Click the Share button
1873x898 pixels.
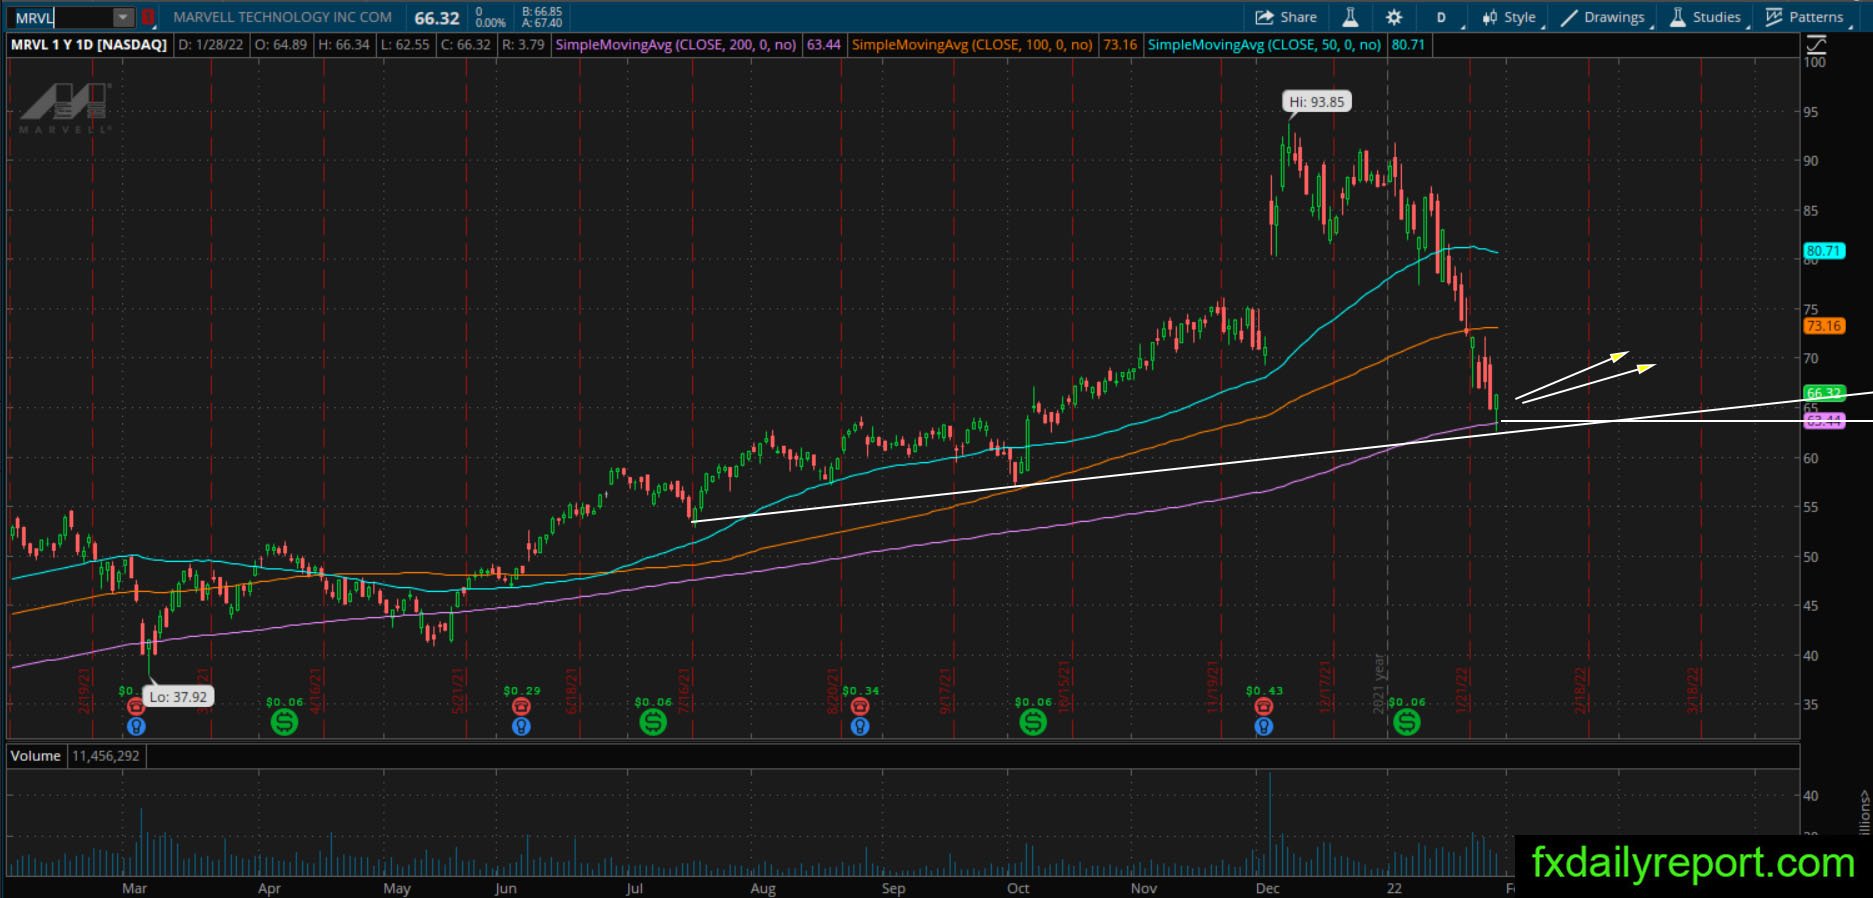pyautogui.click(x=1286, y=17)
